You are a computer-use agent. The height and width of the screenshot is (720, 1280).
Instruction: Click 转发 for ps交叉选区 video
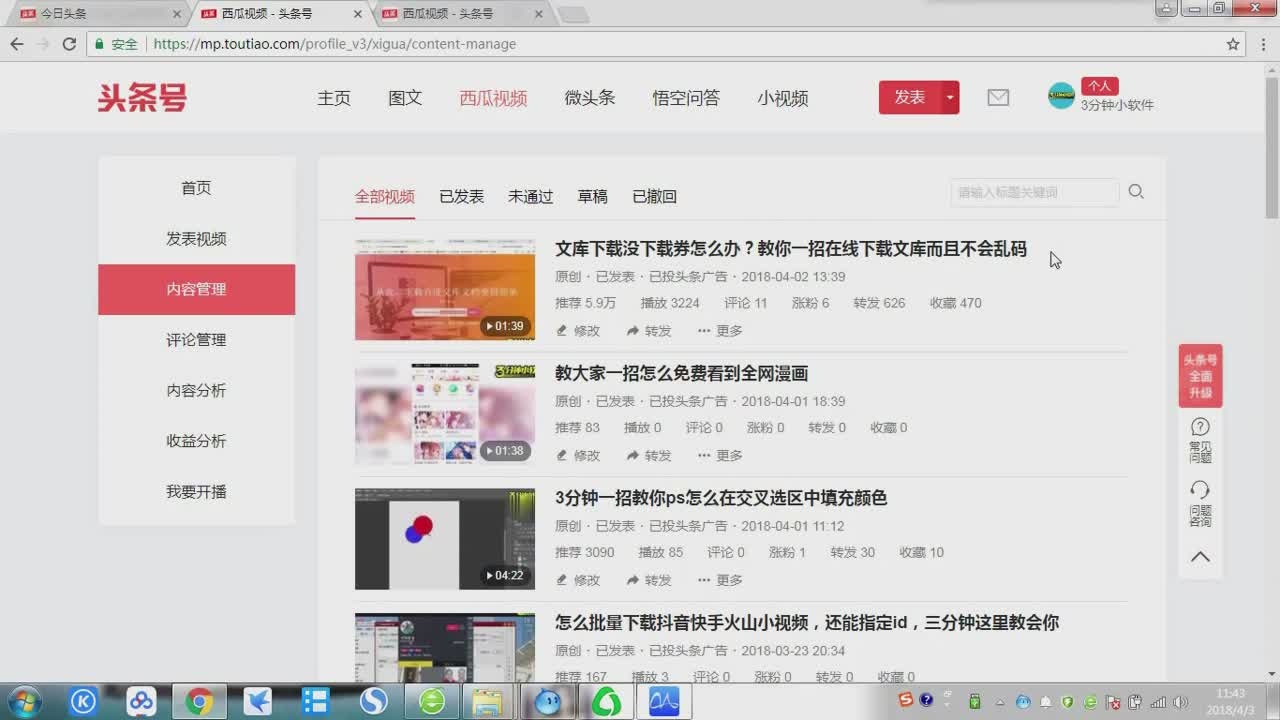click(x=649, y=580)
